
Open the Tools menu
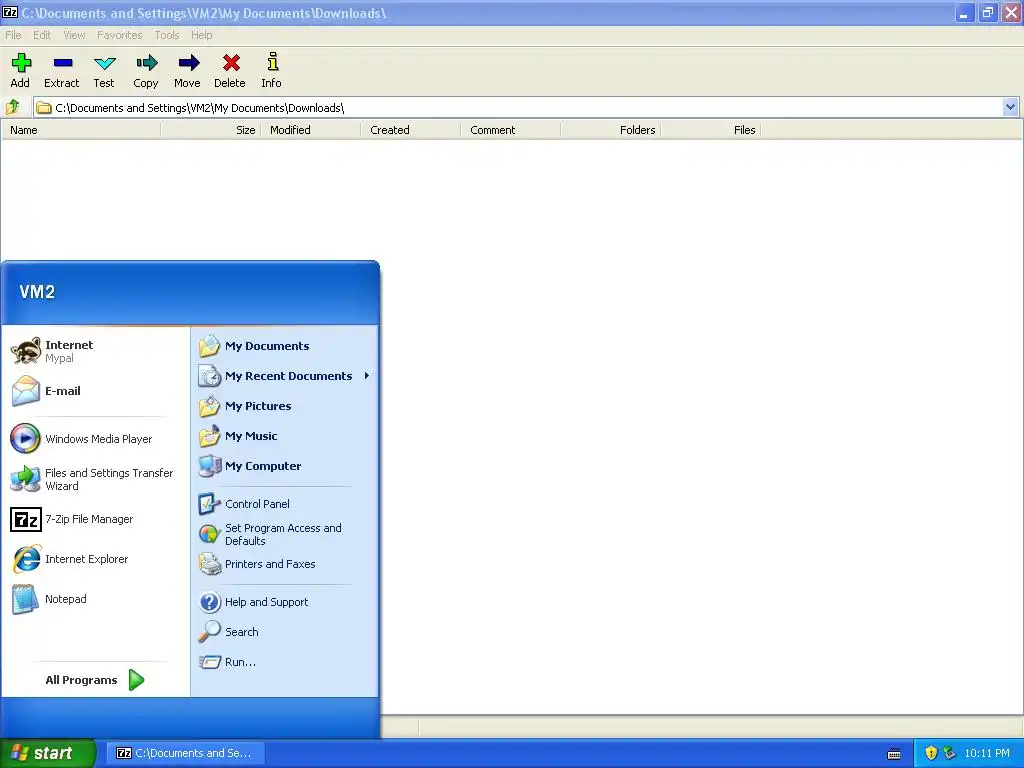[167, 35]
